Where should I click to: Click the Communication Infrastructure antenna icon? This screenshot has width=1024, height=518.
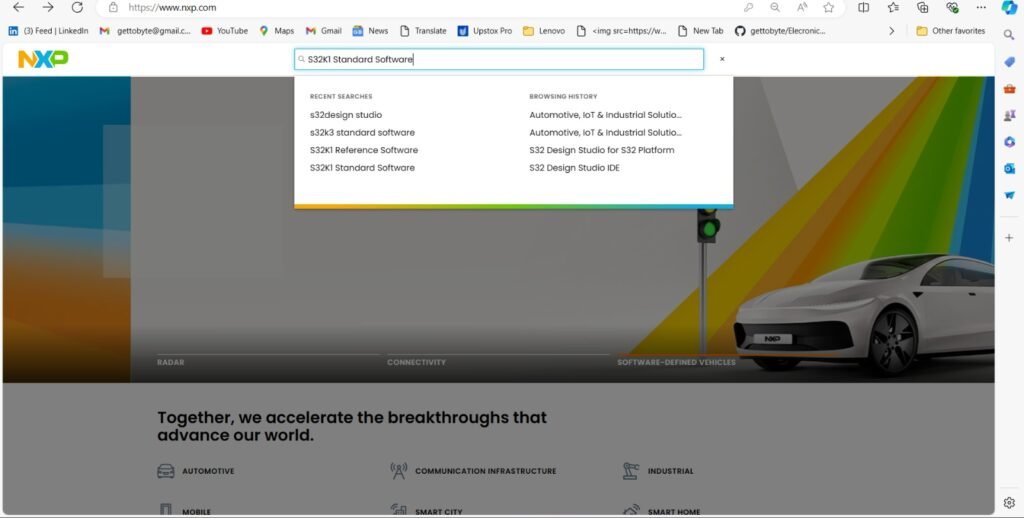click(x=398, y=471)
